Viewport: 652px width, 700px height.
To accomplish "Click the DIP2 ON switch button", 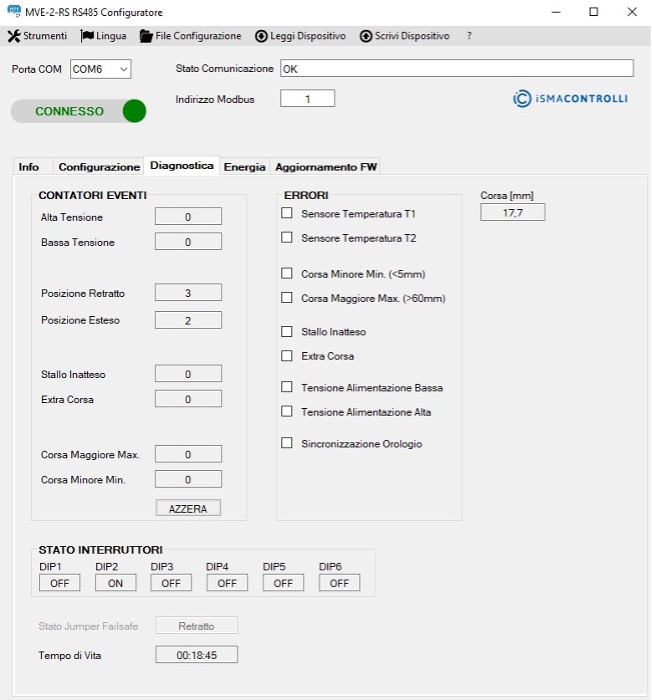I will 115,583.
